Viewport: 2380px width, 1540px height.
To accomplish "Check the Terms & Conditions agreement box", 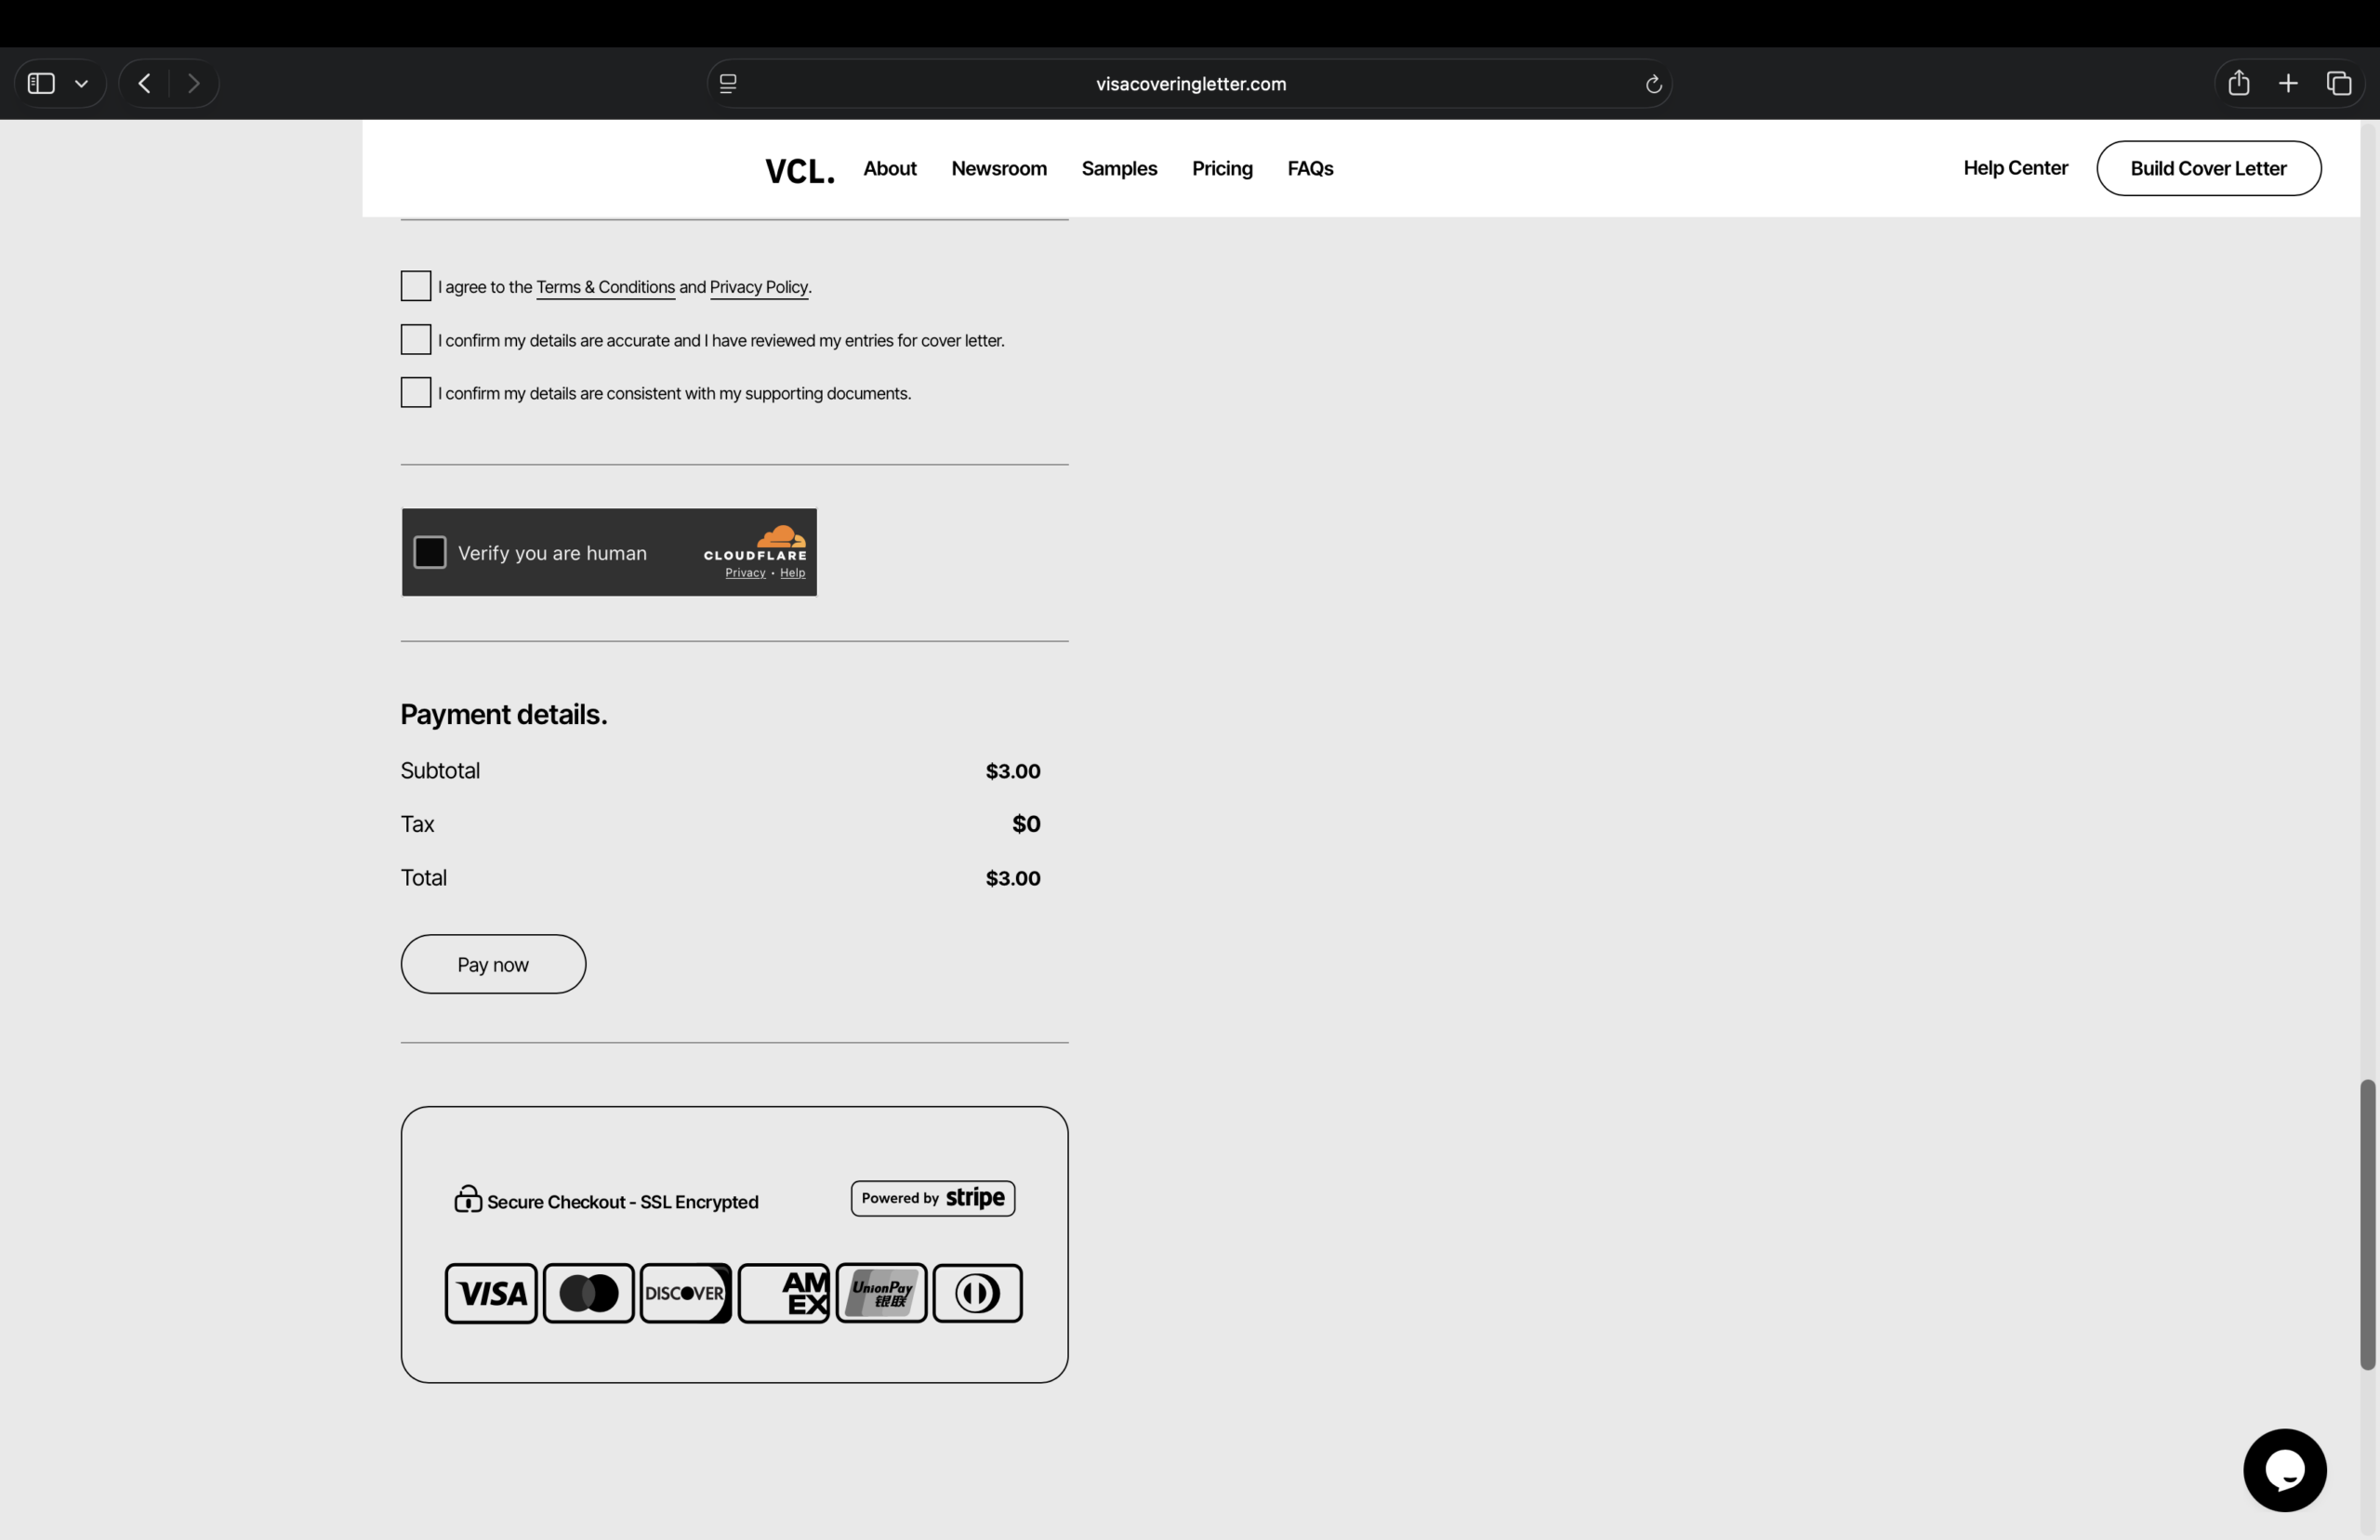I will [x=416, y=286].
